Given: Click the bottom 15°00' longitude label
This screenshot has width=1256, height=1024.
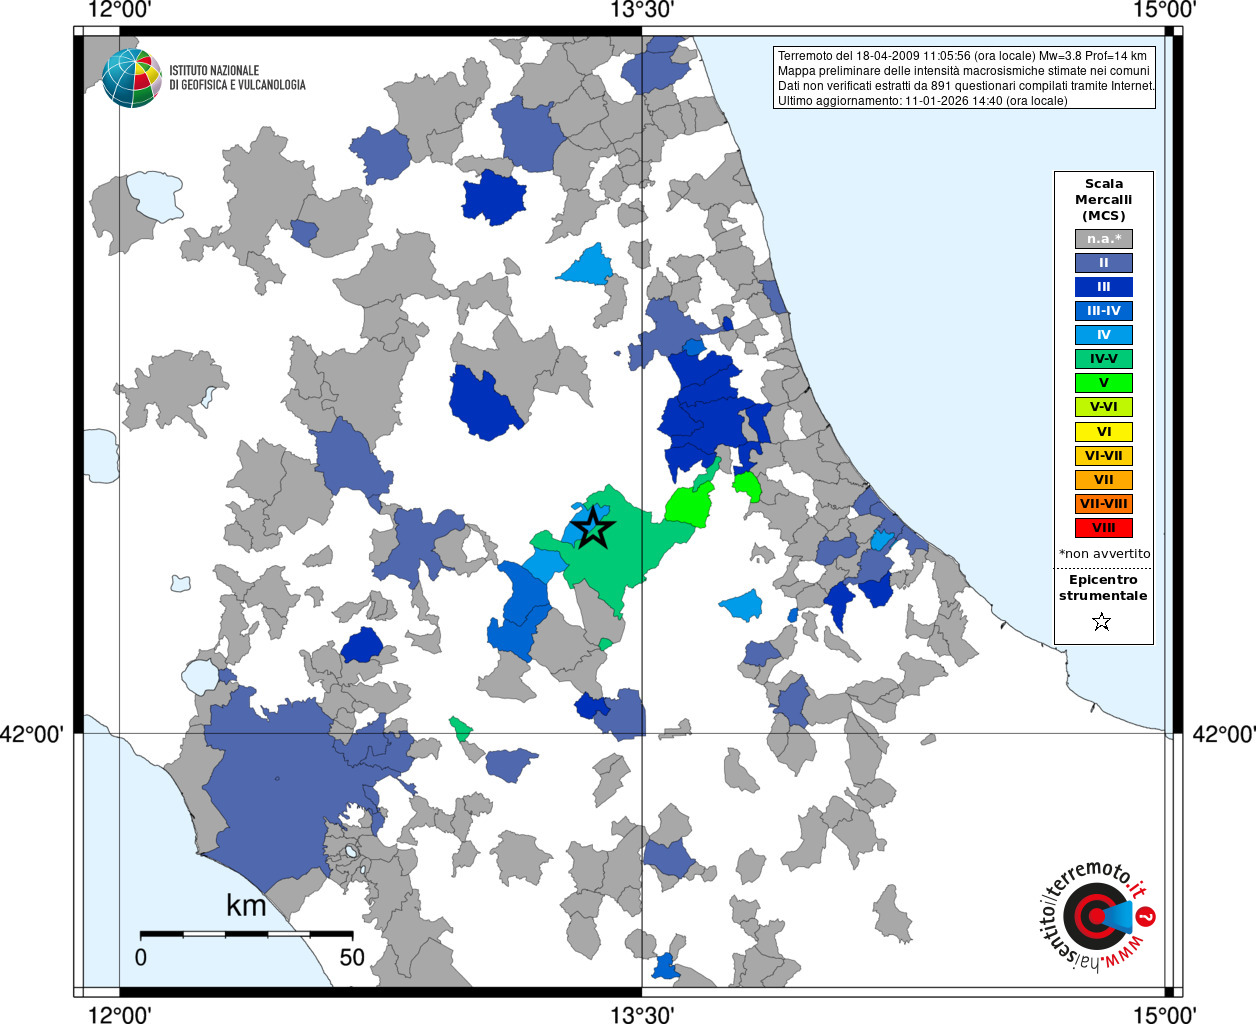Looking at the screenshot, I should tap(1164, 1014).
